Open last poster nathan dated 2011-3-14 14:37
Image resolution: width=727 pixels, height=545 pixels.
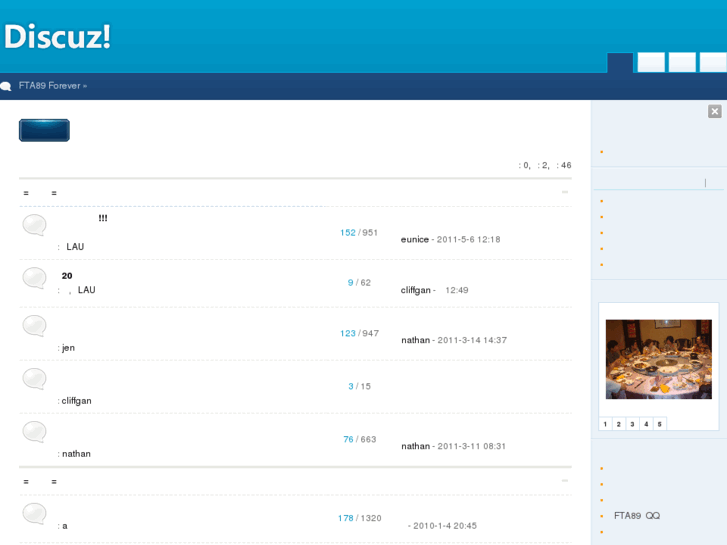pos(415,340)
